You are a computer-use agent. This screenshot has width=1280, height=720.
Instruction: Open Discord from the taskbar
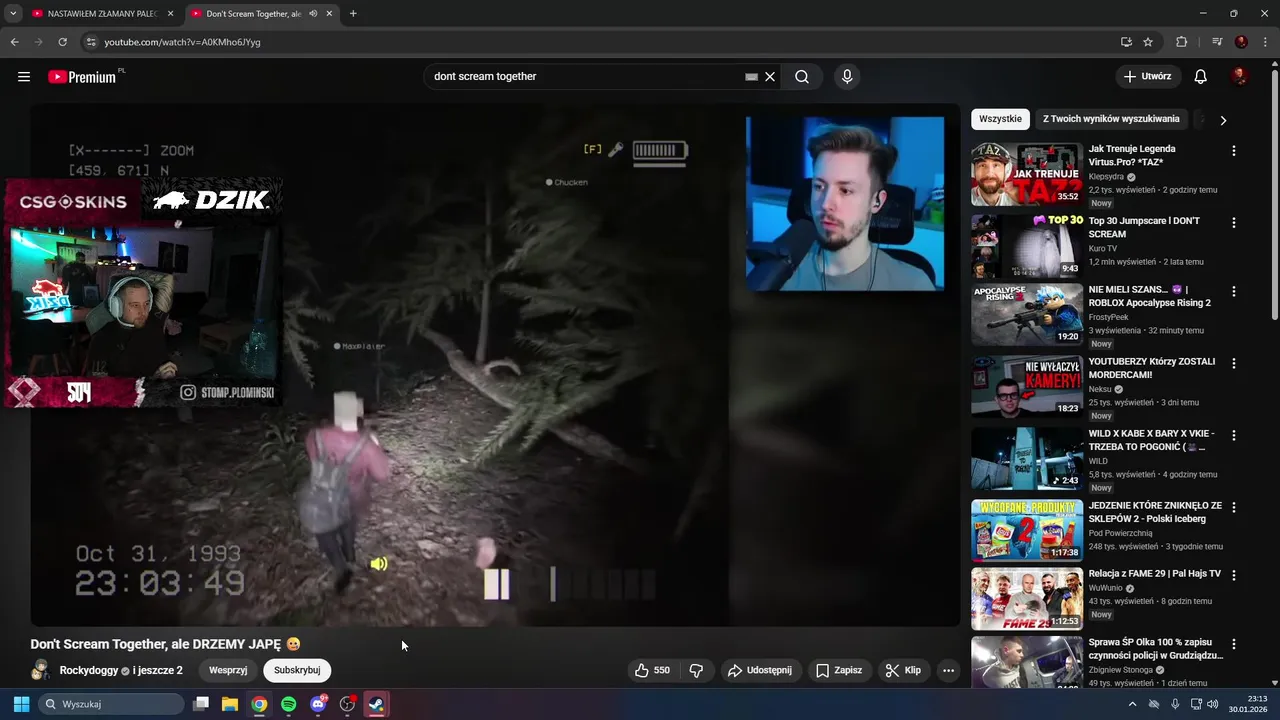pos(318,704)
